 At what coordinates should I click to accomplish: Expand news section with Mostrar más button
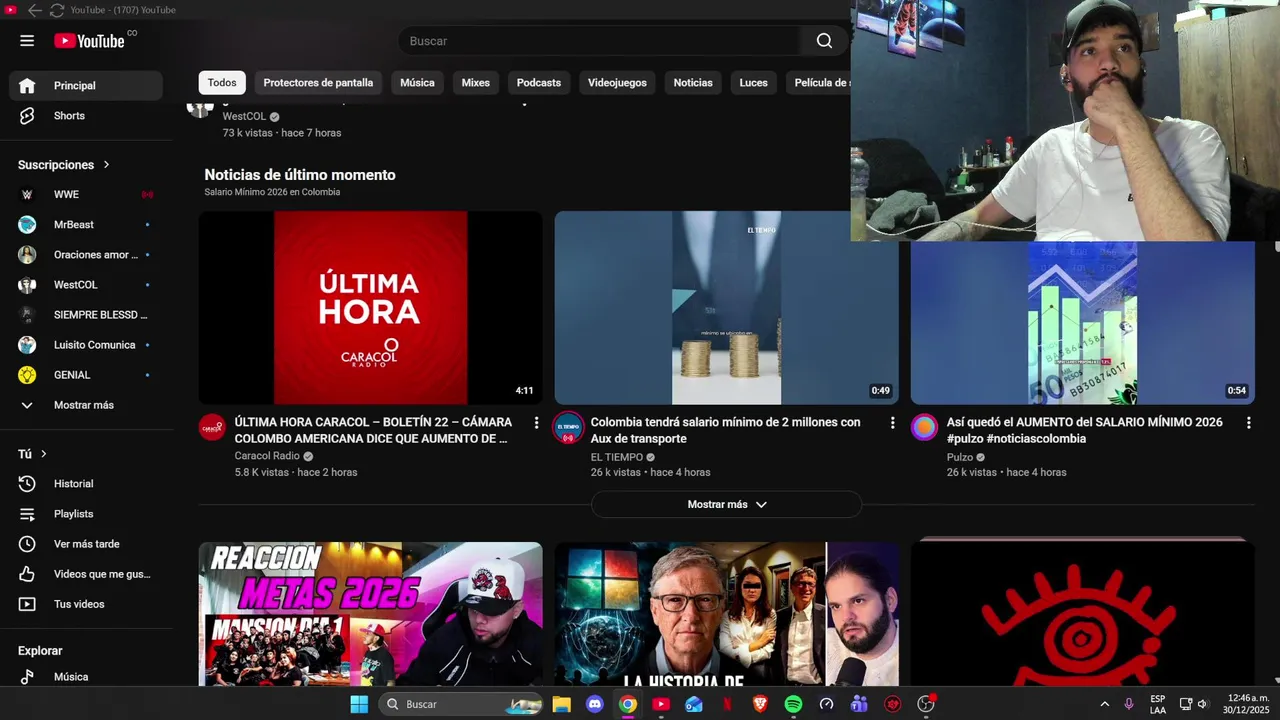click(x=726, y=505)
